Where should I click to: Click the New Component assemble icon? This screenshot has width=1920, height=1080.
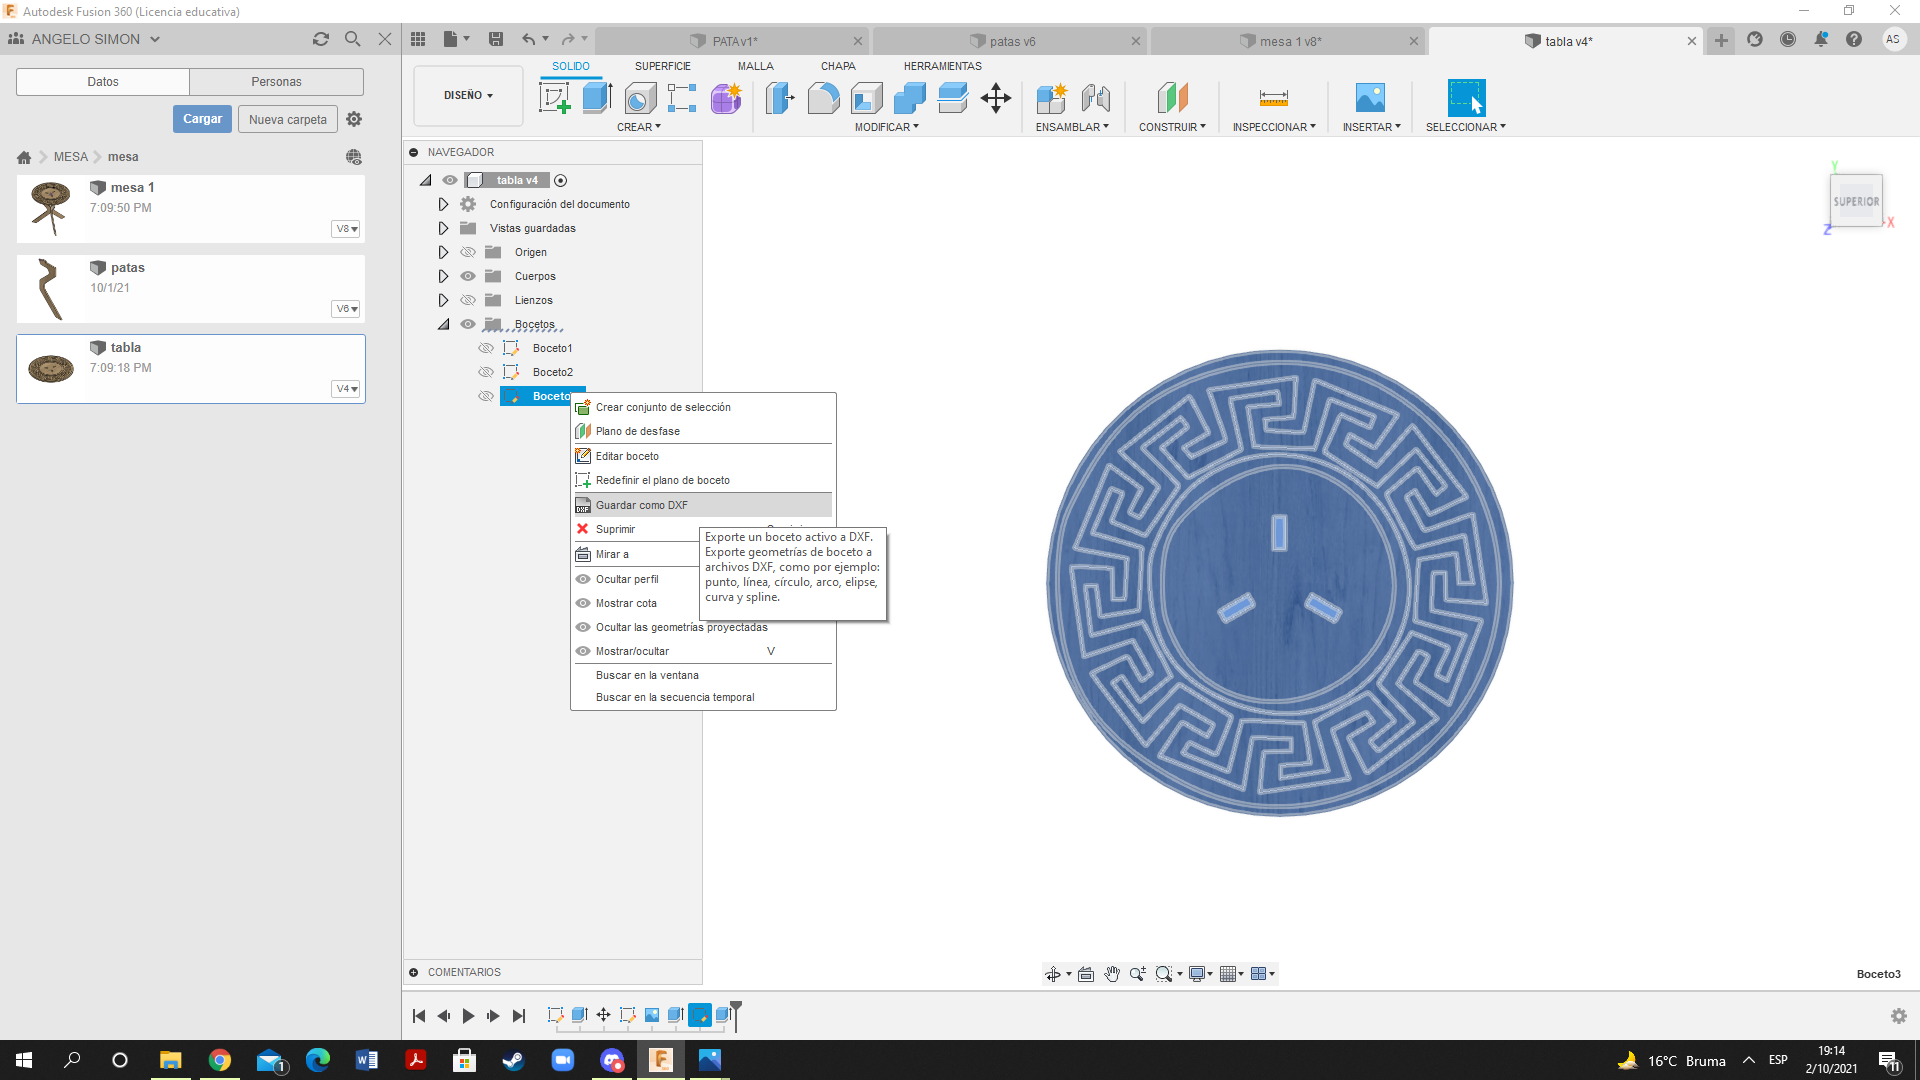click(x=1051, y=98)
